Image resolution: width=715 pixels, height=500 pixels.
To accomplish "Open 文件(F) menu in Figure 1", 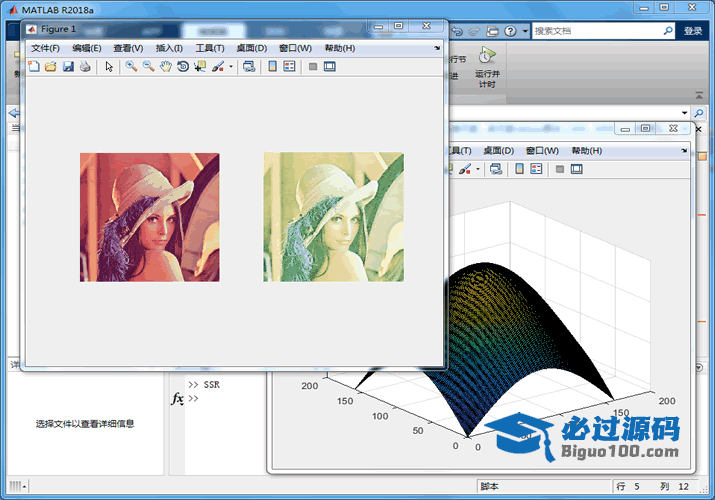I will click(45, 48).
